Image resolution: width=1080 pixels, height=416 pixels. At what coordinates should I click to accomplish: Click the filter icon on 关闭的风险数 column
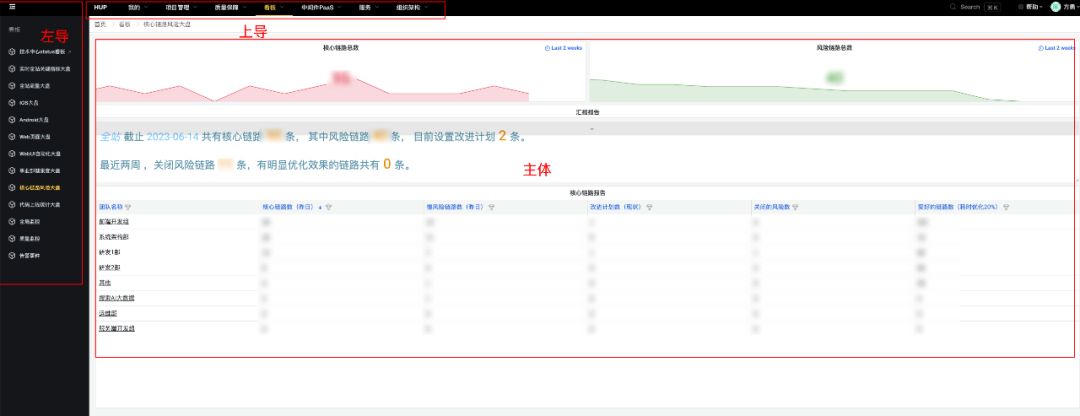[x=796, y=207]
